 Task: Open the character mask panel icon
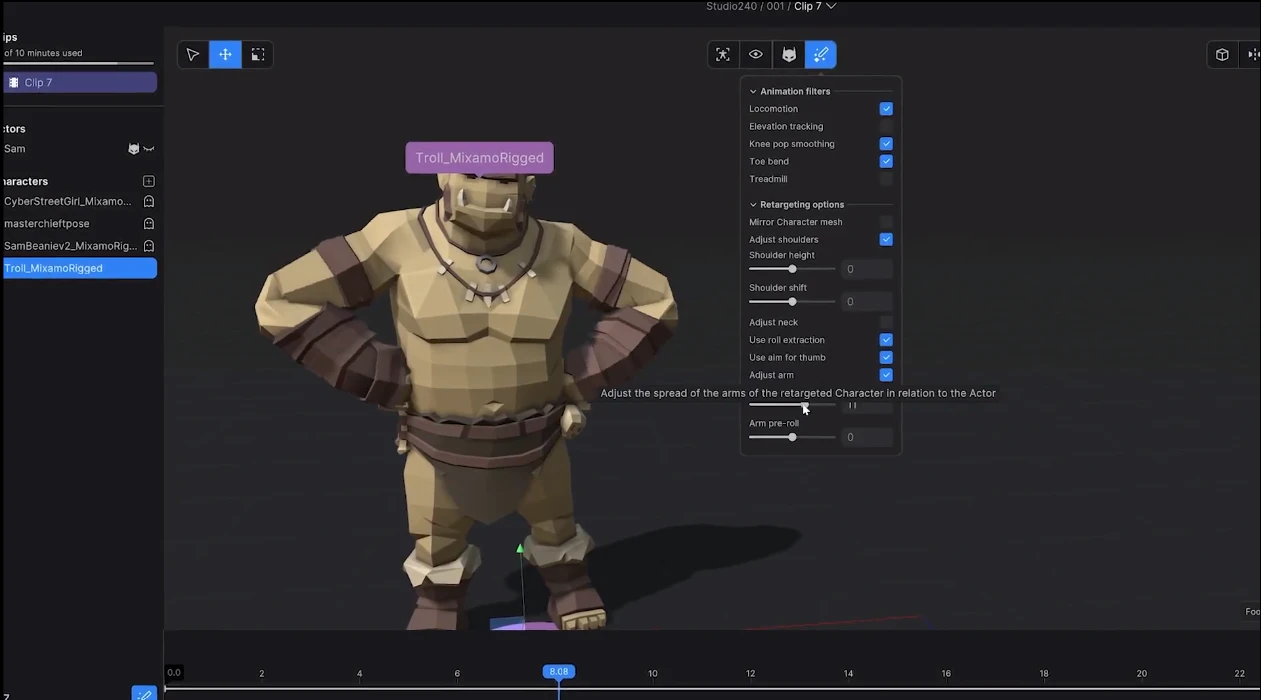coord(788,54)
